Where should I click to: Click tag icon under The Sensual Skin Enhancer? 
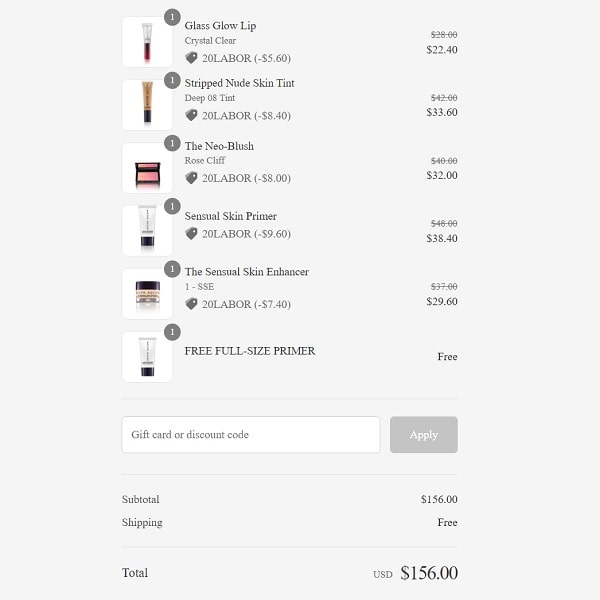(x=191, y=304)
